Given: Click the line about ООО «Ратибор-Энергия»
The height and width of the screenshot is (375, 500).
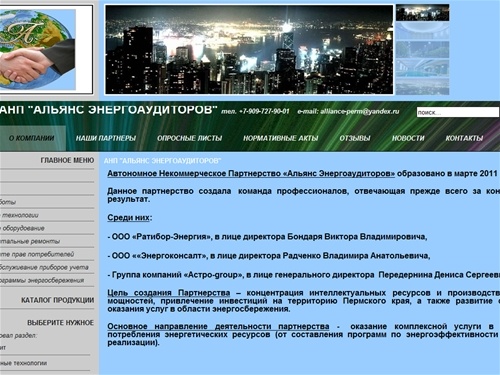Looking at the screenshot, I should coord(267,237).
